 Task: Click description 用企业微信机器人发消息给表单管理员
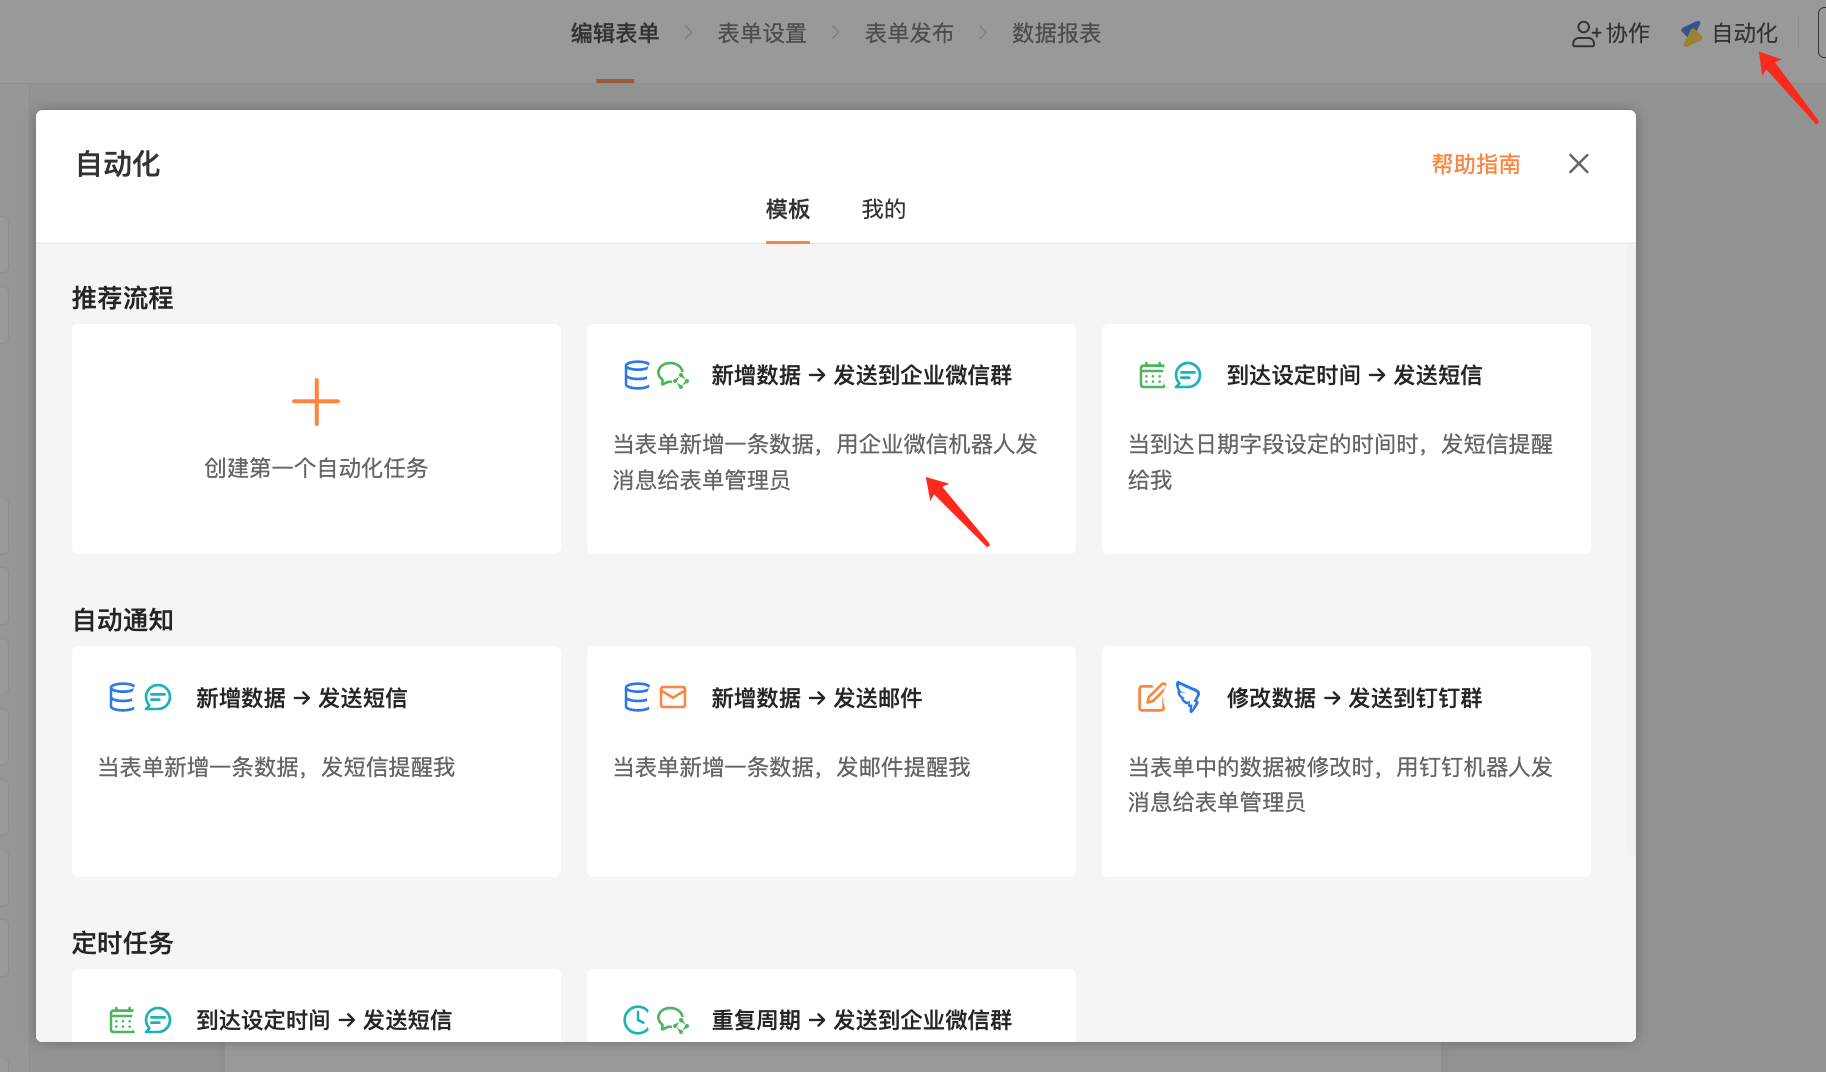coord(825,462)
